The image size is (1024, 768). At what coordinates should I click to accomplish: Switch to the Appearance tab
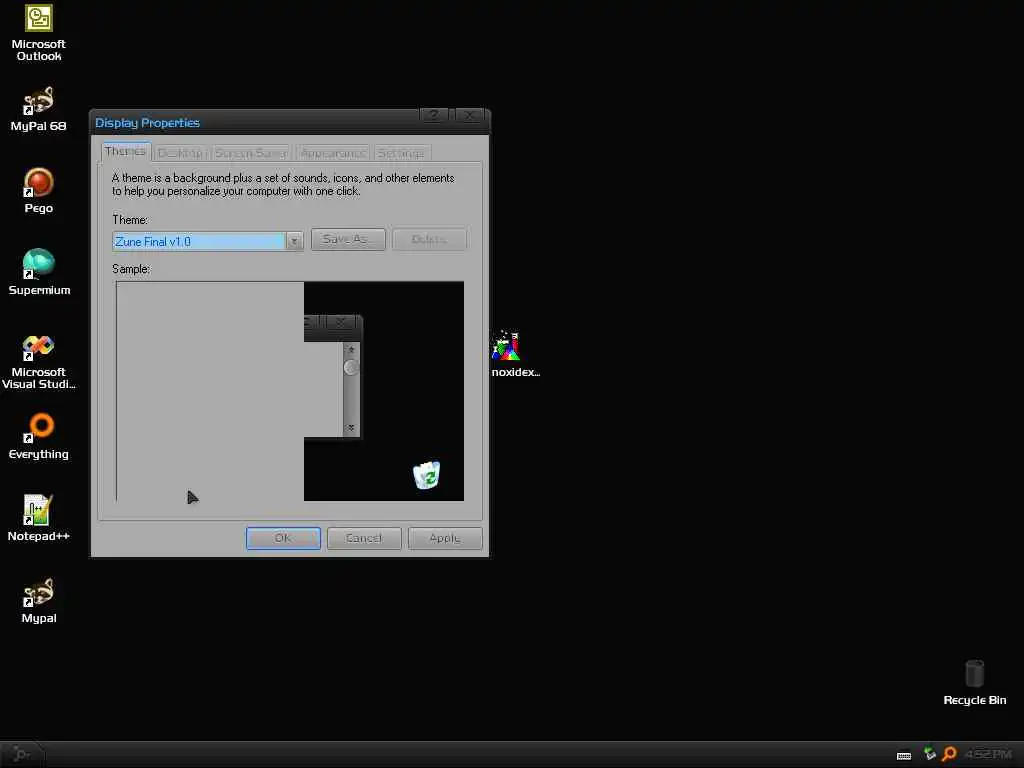coord(332,153)
